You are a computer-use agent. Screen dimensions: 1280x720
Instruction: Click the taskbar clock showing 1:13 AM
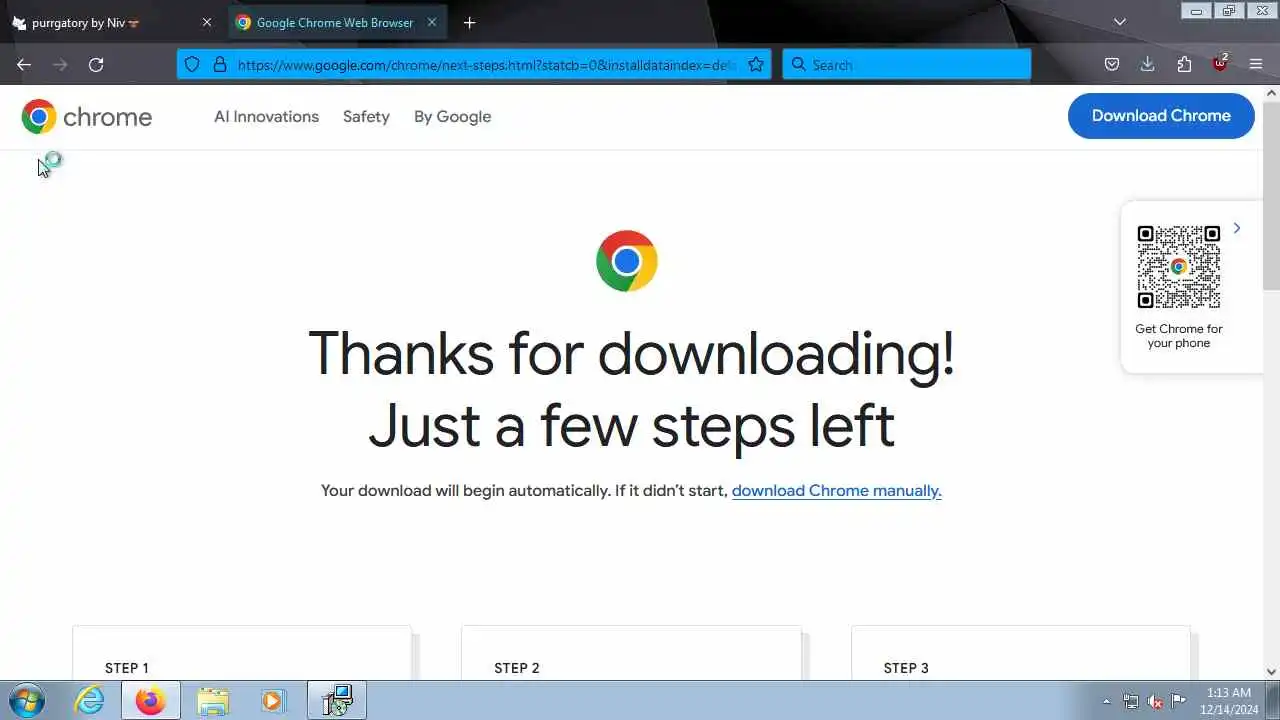1229,701
